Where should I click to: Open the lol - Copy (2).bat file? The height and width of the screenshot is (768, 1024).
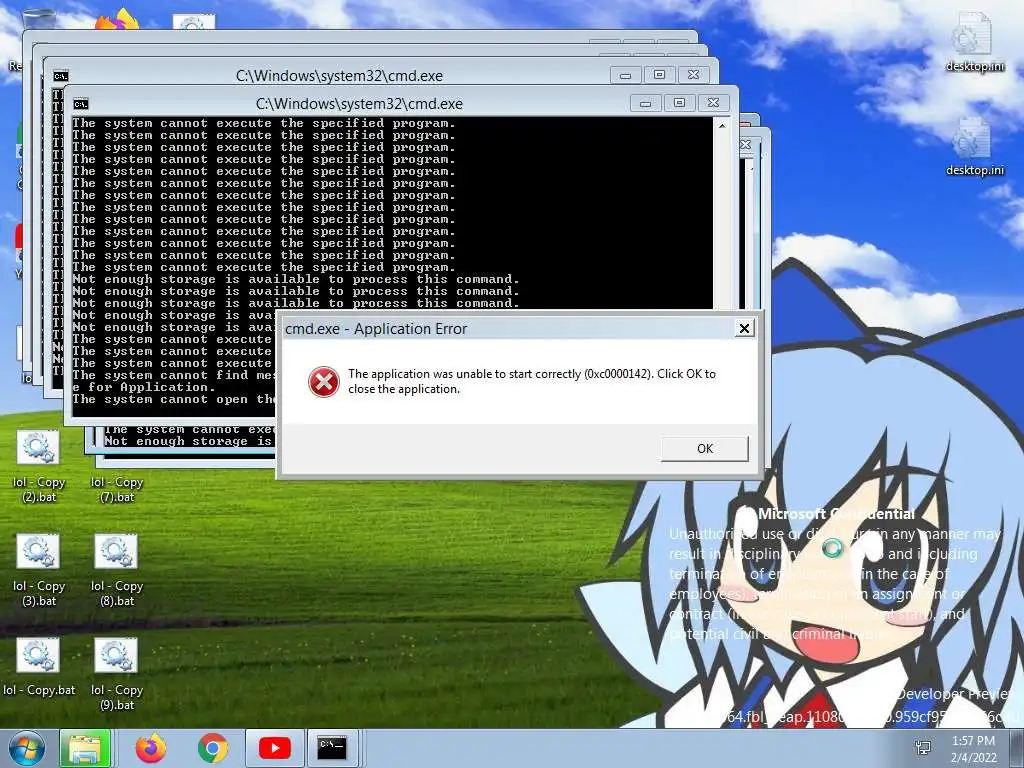tap(39, 467)
